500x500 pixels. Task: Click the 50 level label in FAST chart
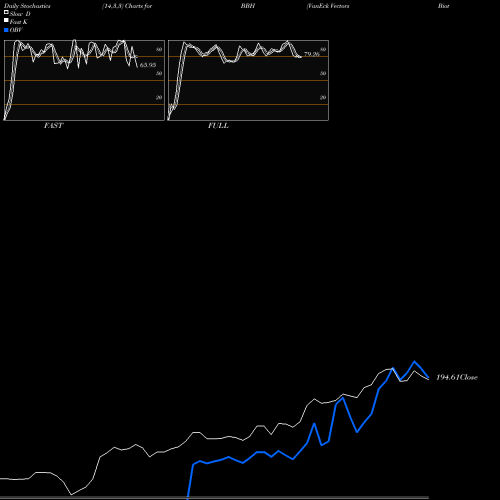coord(159,73)
